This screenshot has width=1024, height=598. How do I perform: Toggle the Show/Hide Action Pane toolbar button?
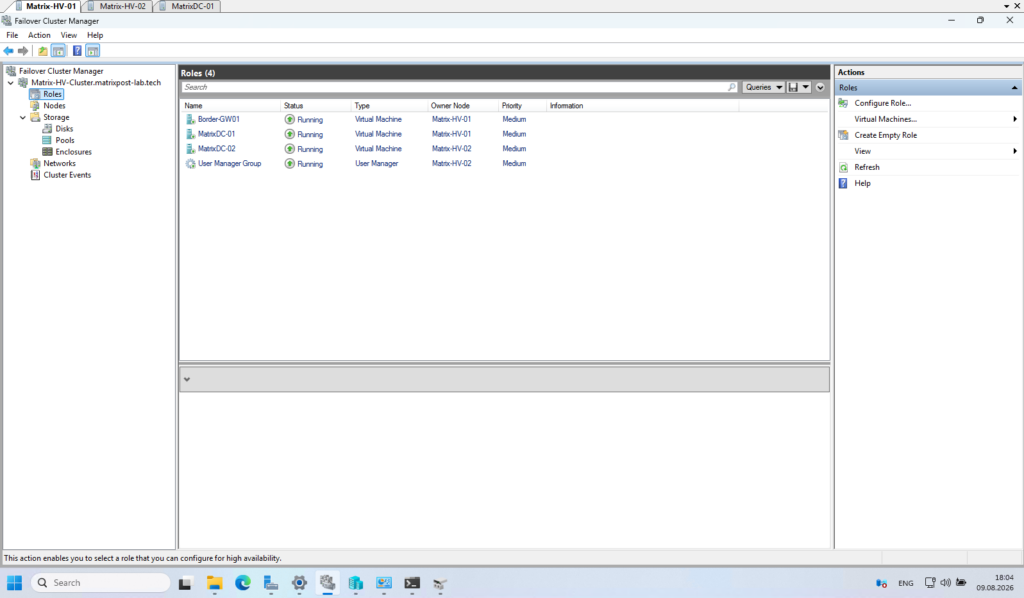[x=93, y=51]
